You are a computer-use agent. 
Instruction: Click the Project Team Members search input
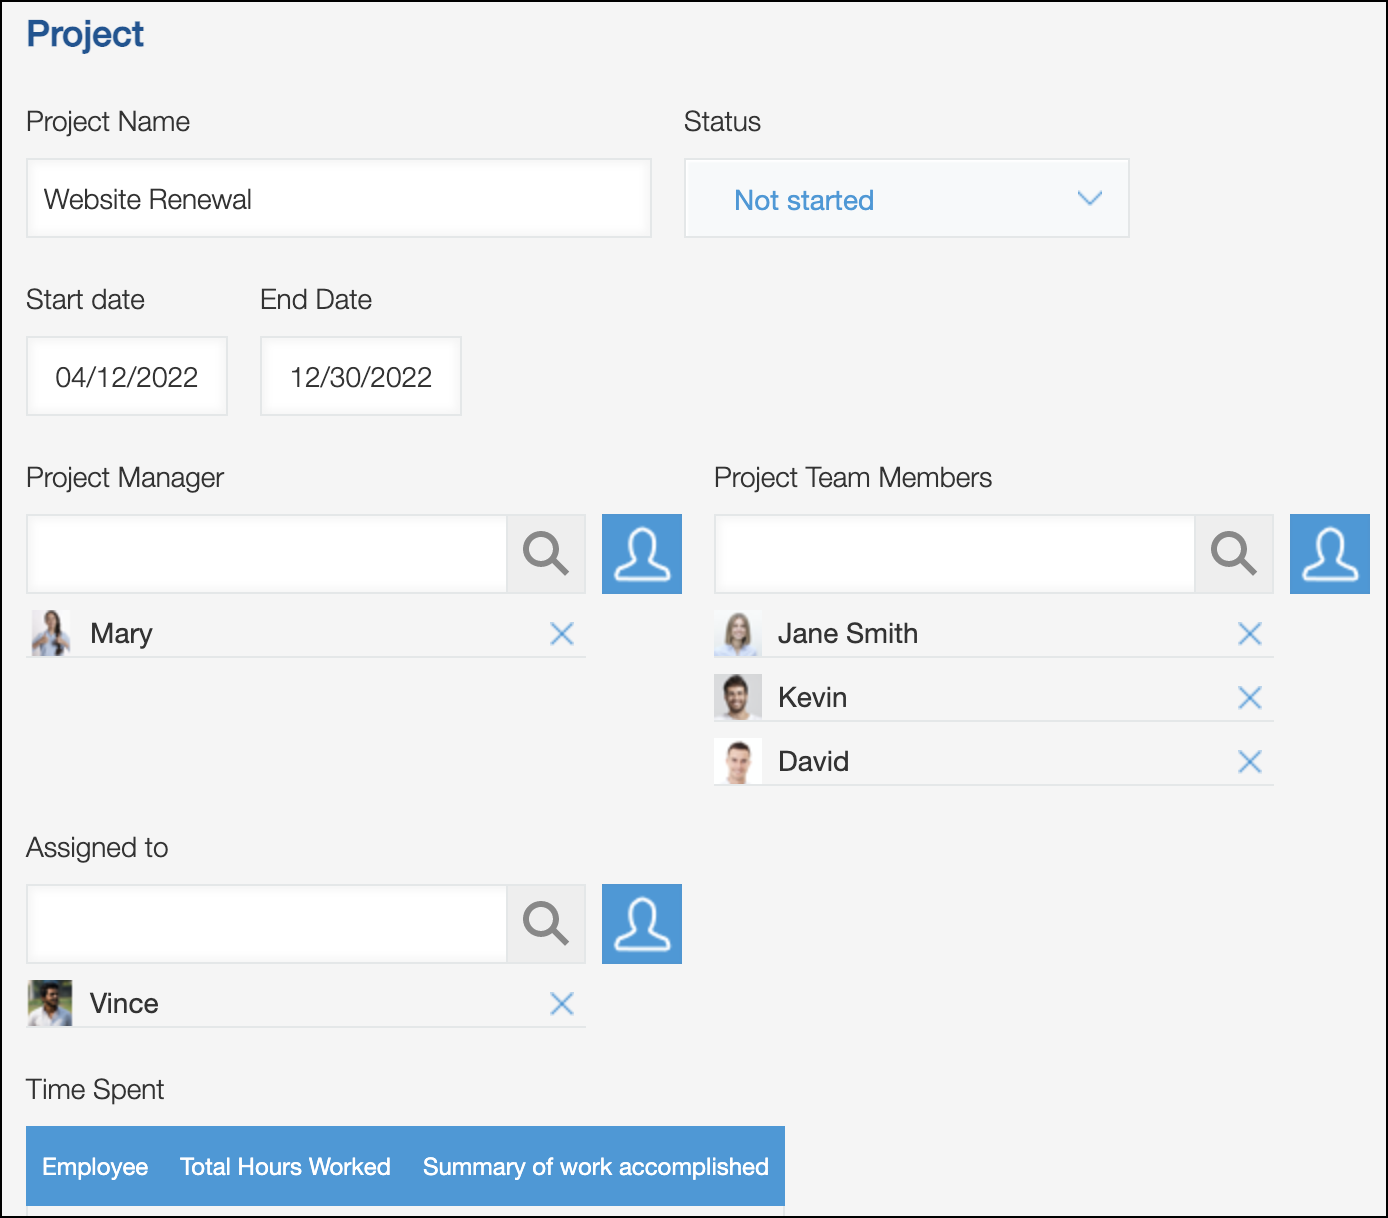955,554
